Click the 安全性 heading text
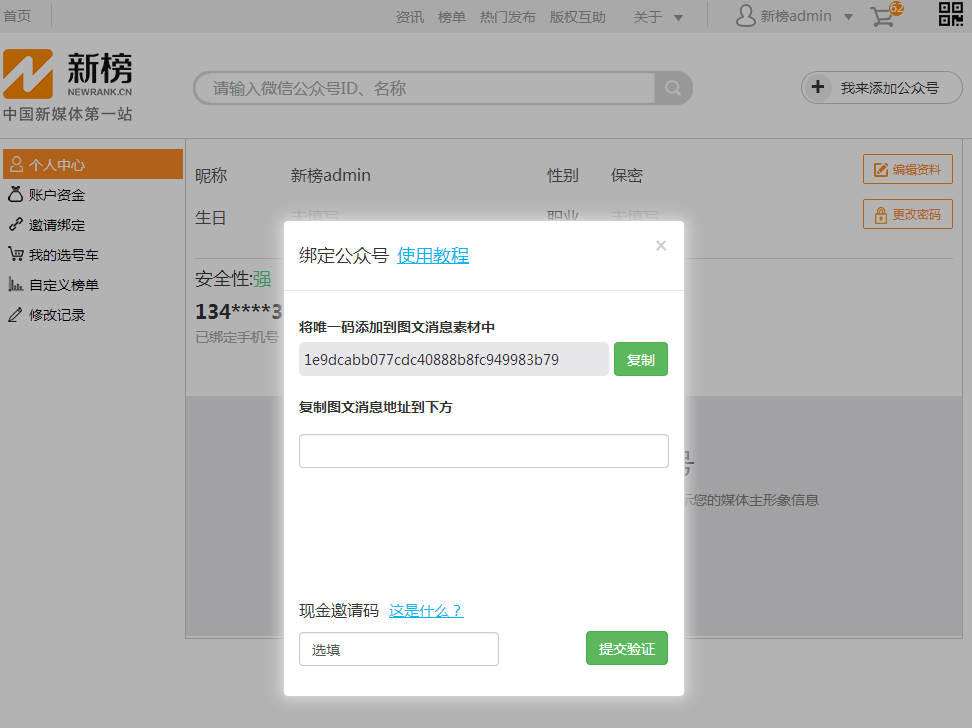972x728 pixels. pyautogui.click(x=224, y=279)
